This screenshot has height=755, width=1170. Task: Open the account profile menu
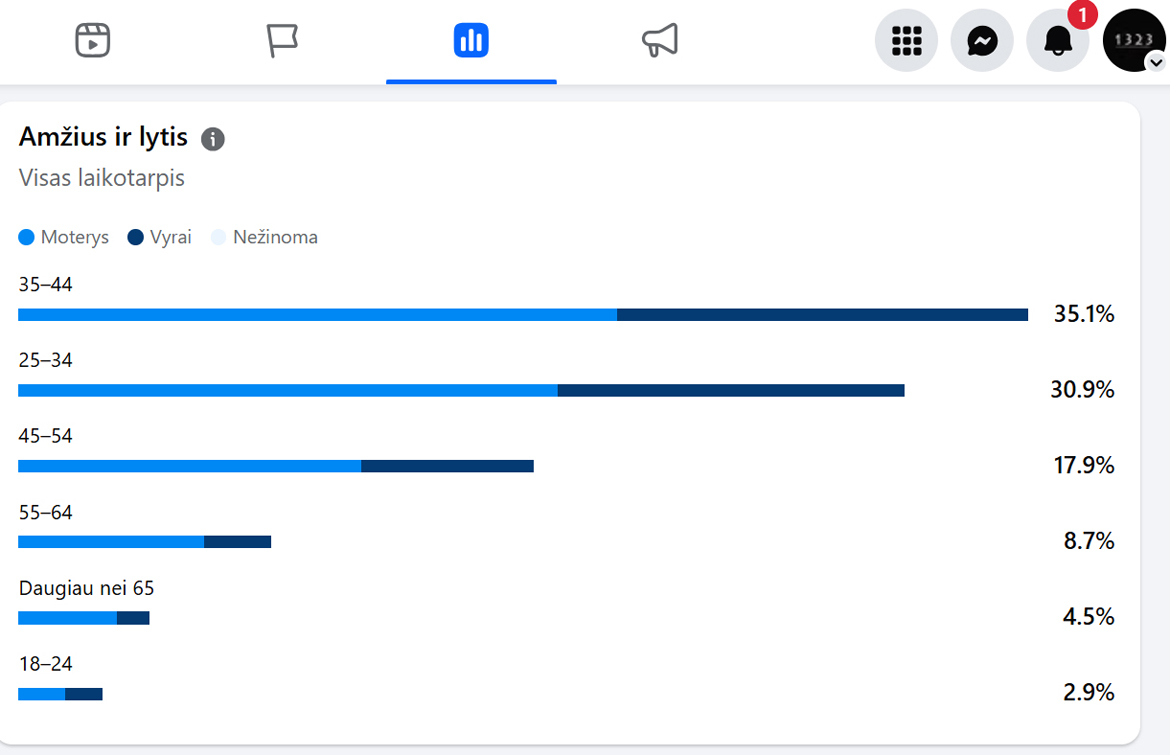click(1134, 40)
